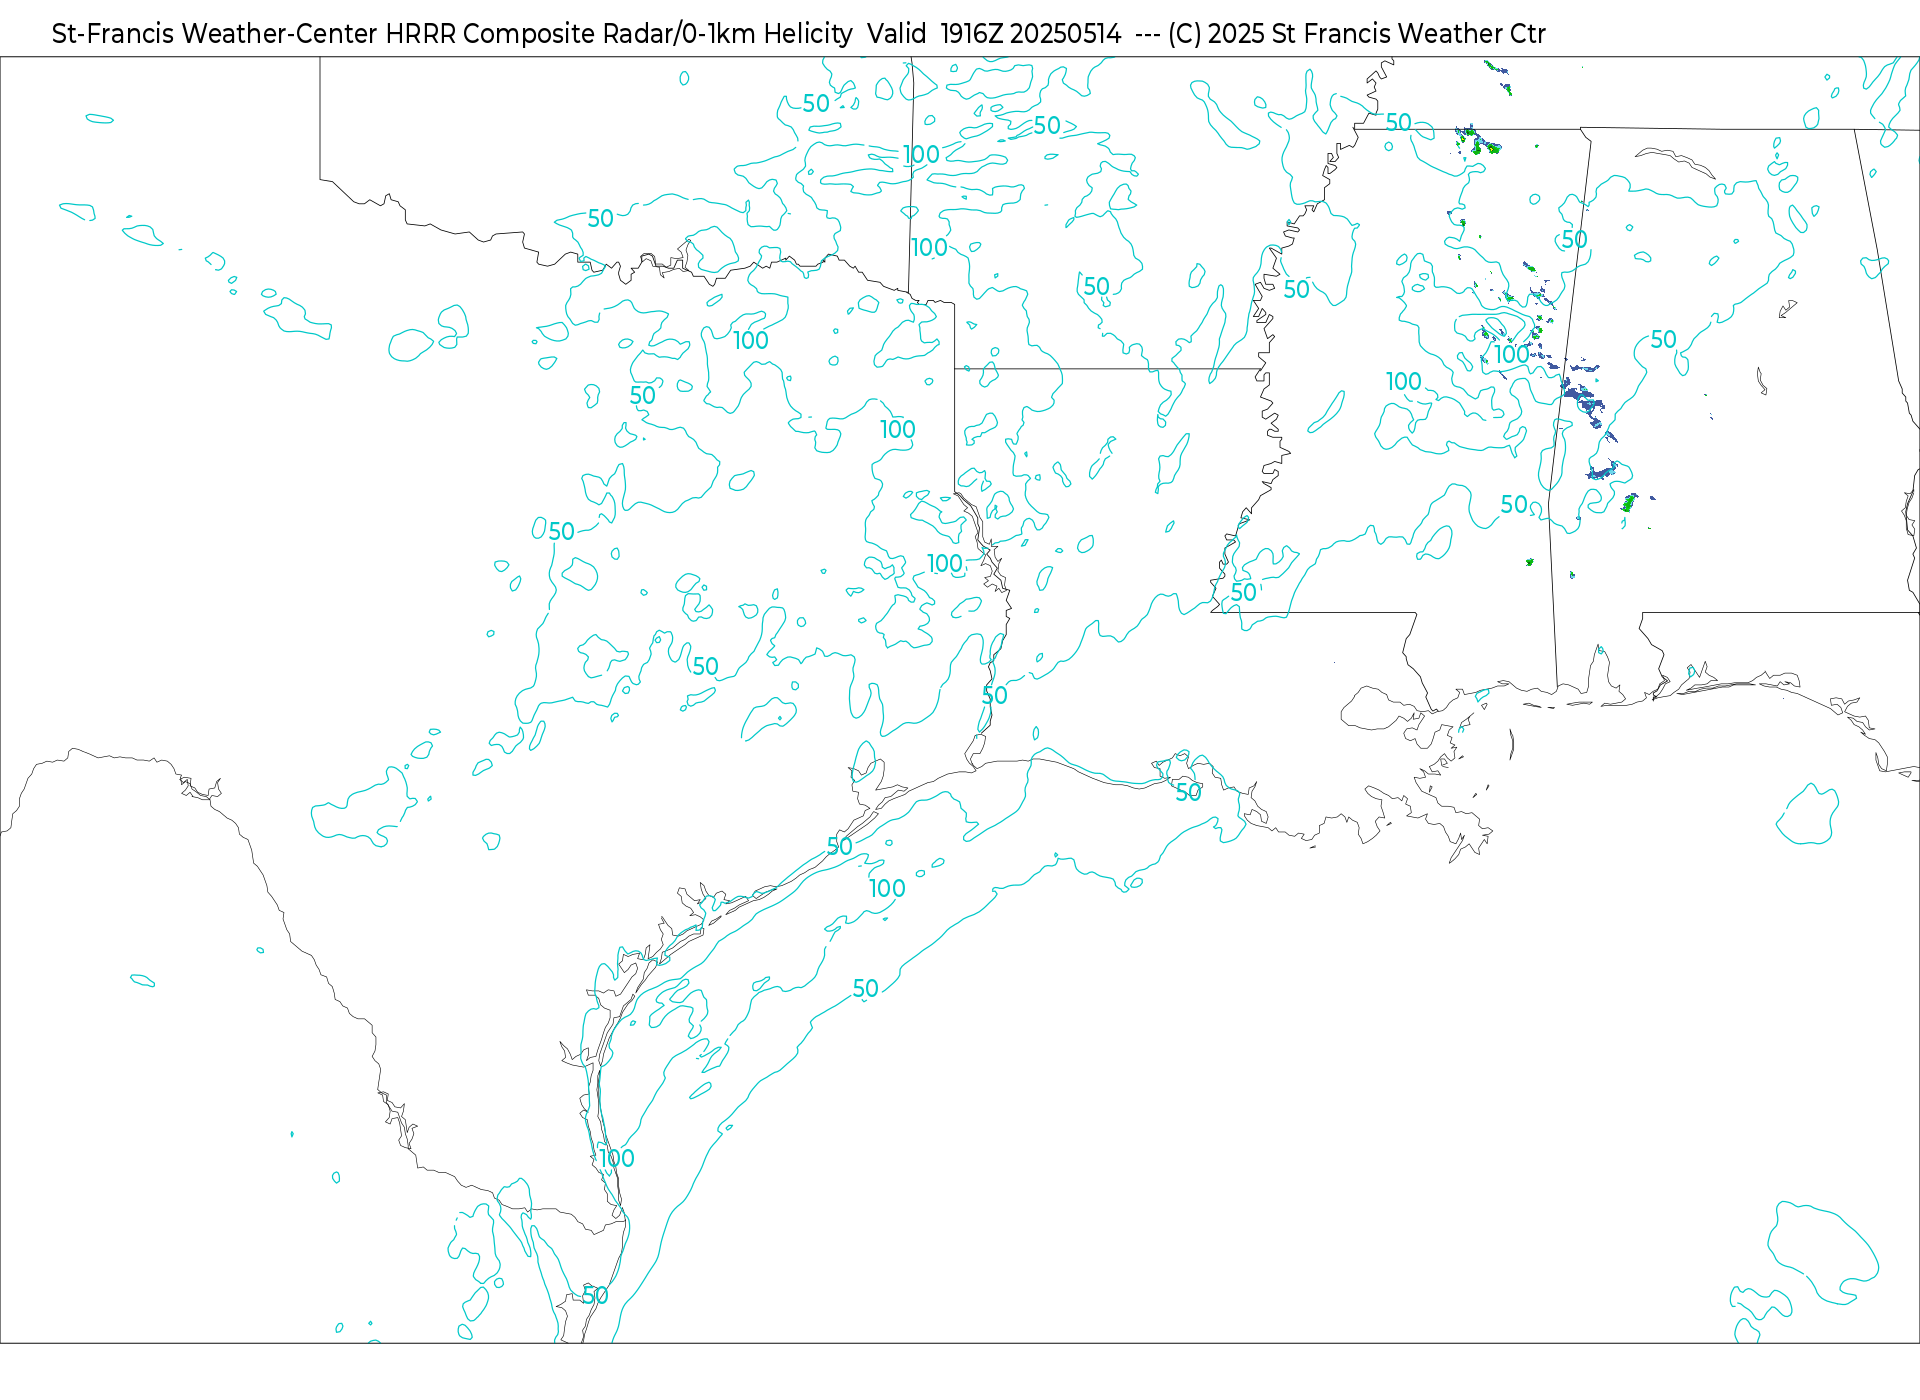The image size is (1920, 1400).
Task: Click the "Valid 1916Z 20250514" timestamp text
Action: (x=995, y=34)
